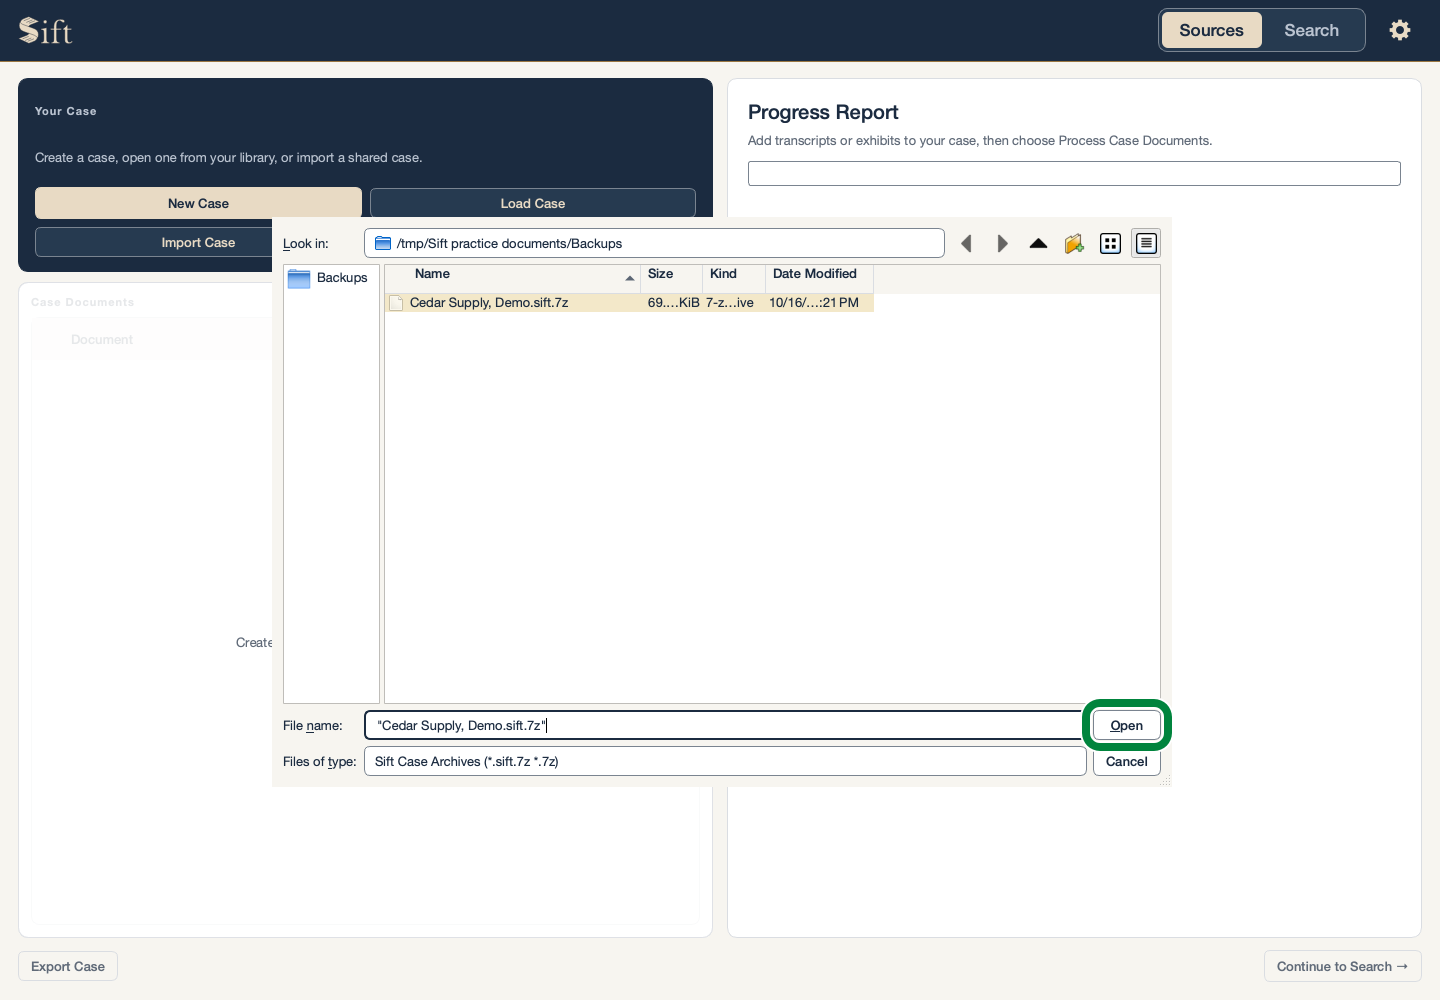Create a new folder in dialog
Screen dimensions: 1440x1000
tap(1074, 243)
